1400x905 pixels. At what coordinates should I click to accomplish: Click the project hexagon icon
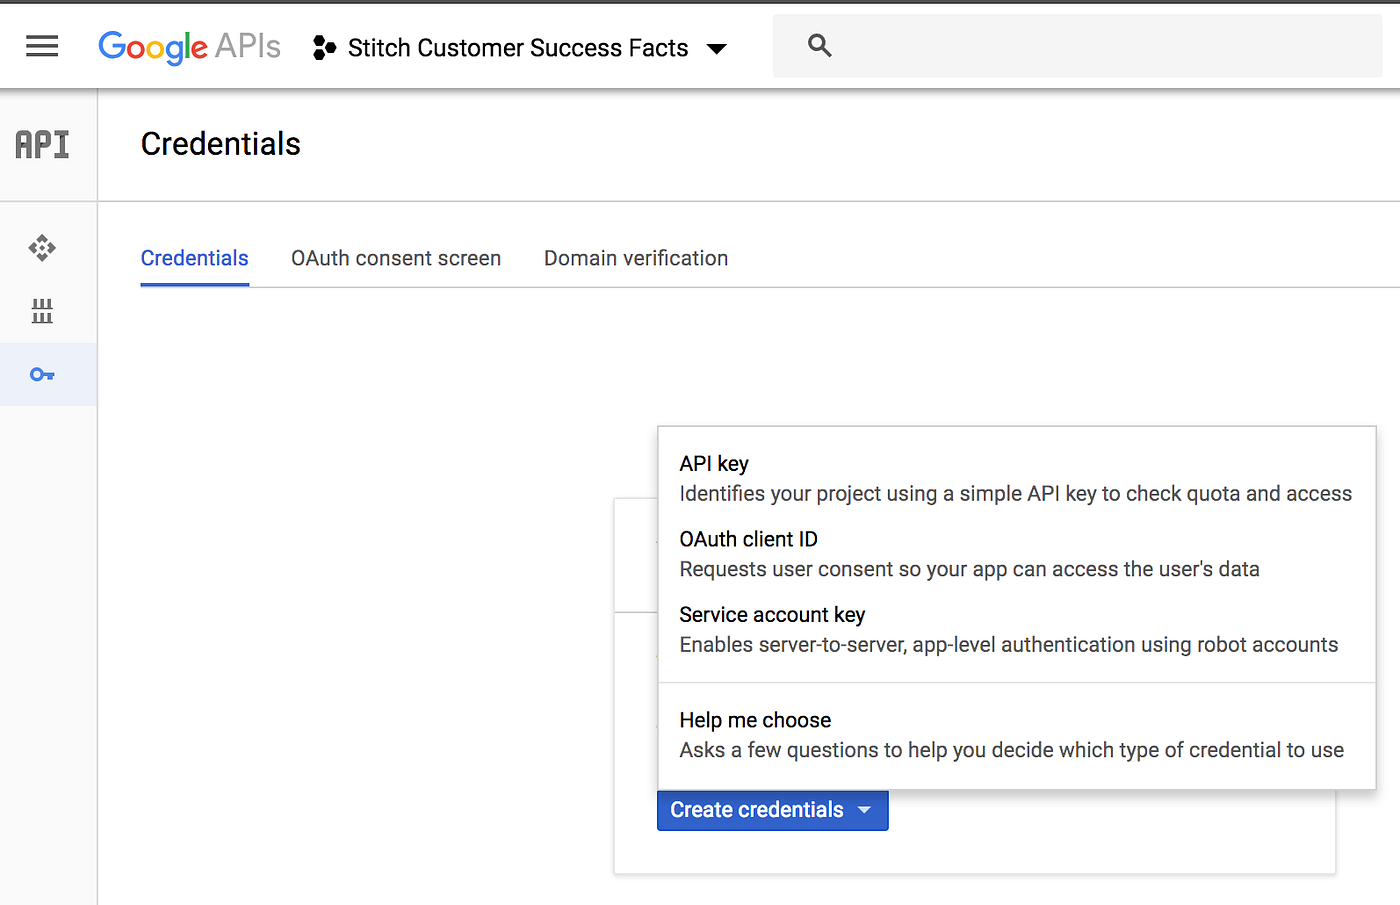tap(324, 47)
